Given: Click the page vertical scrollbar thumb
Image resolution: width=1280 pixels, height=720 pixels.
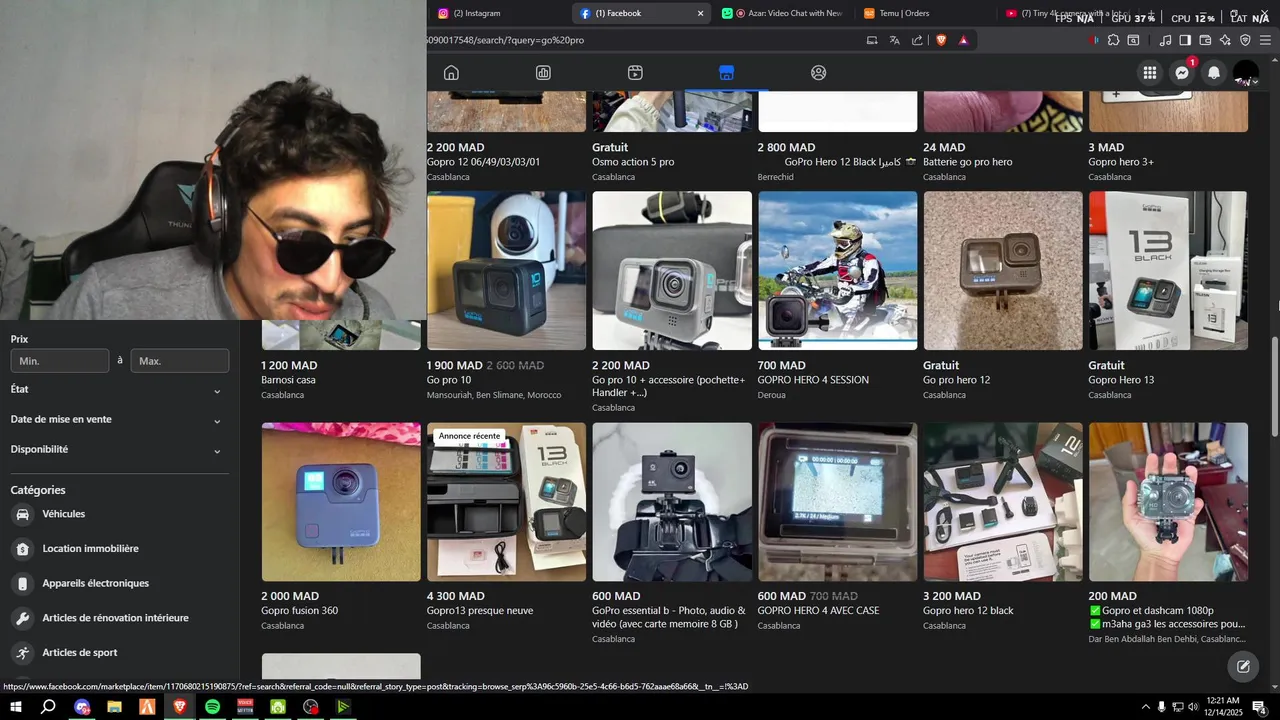Looking at the screenshot, I should click(1274, 386).
